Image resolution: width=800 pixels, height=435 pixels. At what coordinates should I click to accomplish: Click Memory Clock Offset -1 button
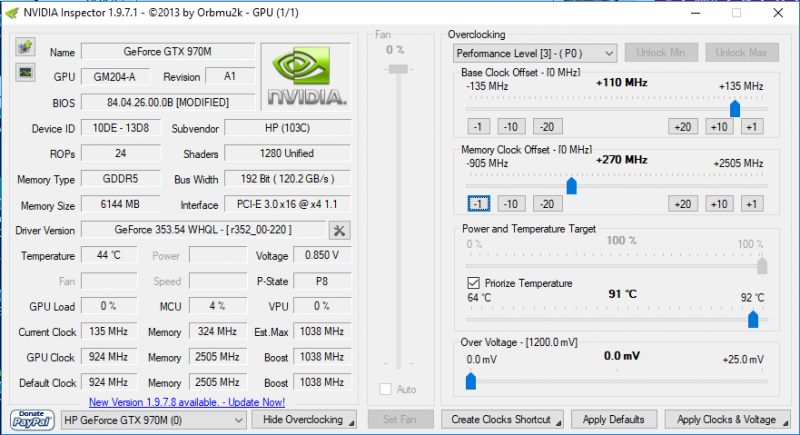(x=479, y=204)
